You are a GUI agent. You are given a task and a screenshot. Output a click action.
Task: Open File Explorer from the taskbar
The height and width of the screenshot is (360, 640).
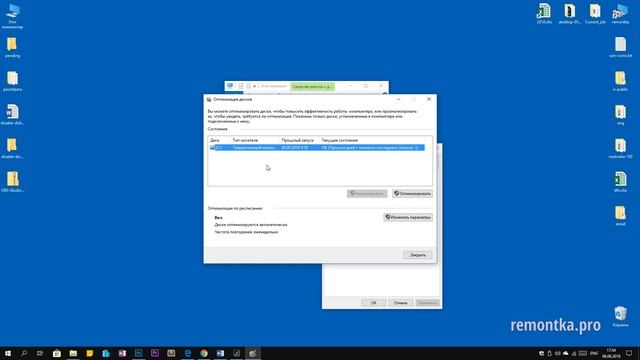pos(73,353)
